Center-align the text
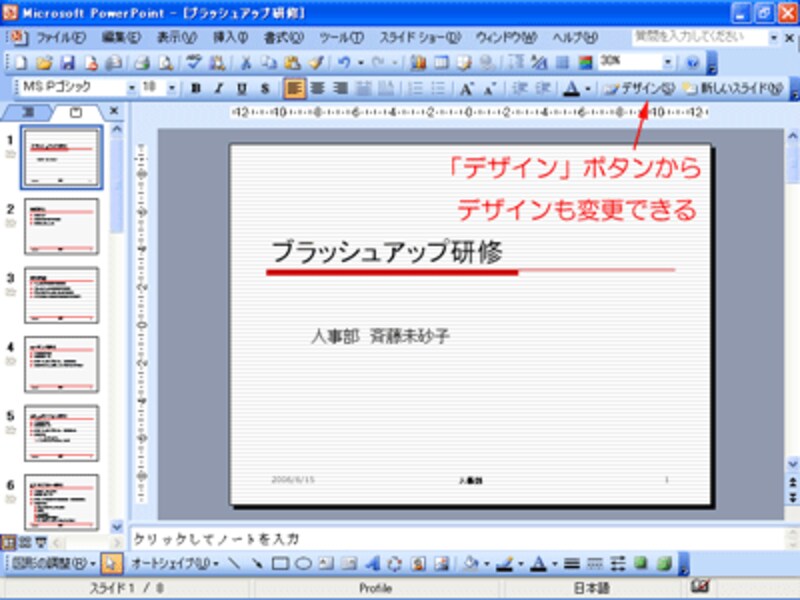The image size is (800, 600). [x=317, y=89]
